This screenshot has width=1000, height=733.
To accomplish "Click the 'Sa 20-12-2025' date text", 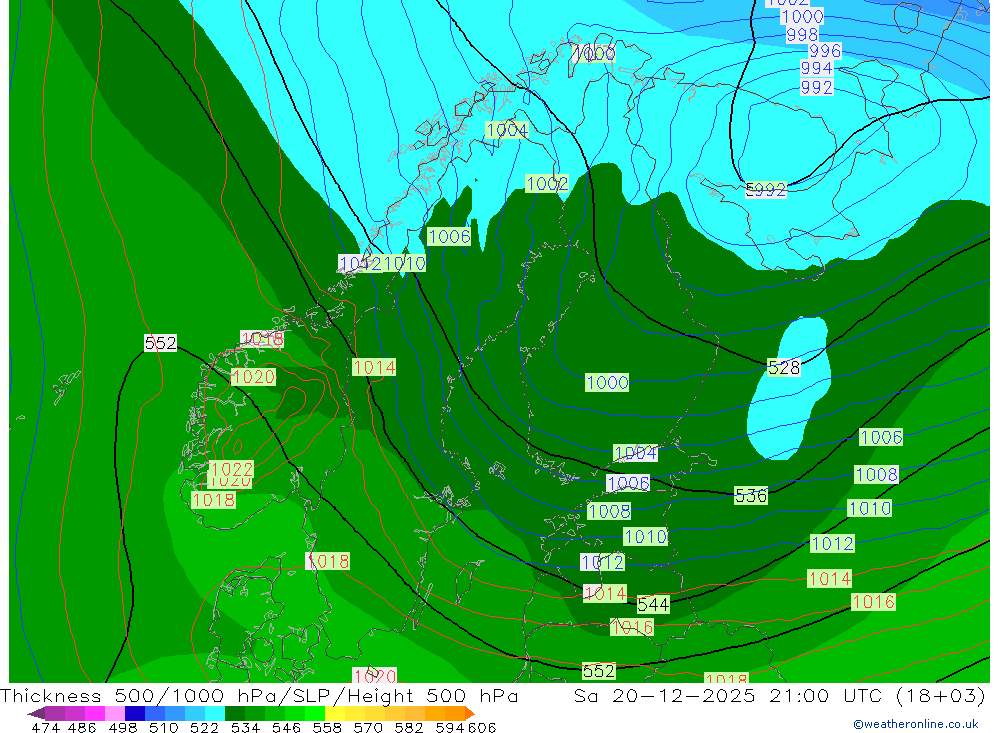I will pyautogui.click(x=665, y=696).
